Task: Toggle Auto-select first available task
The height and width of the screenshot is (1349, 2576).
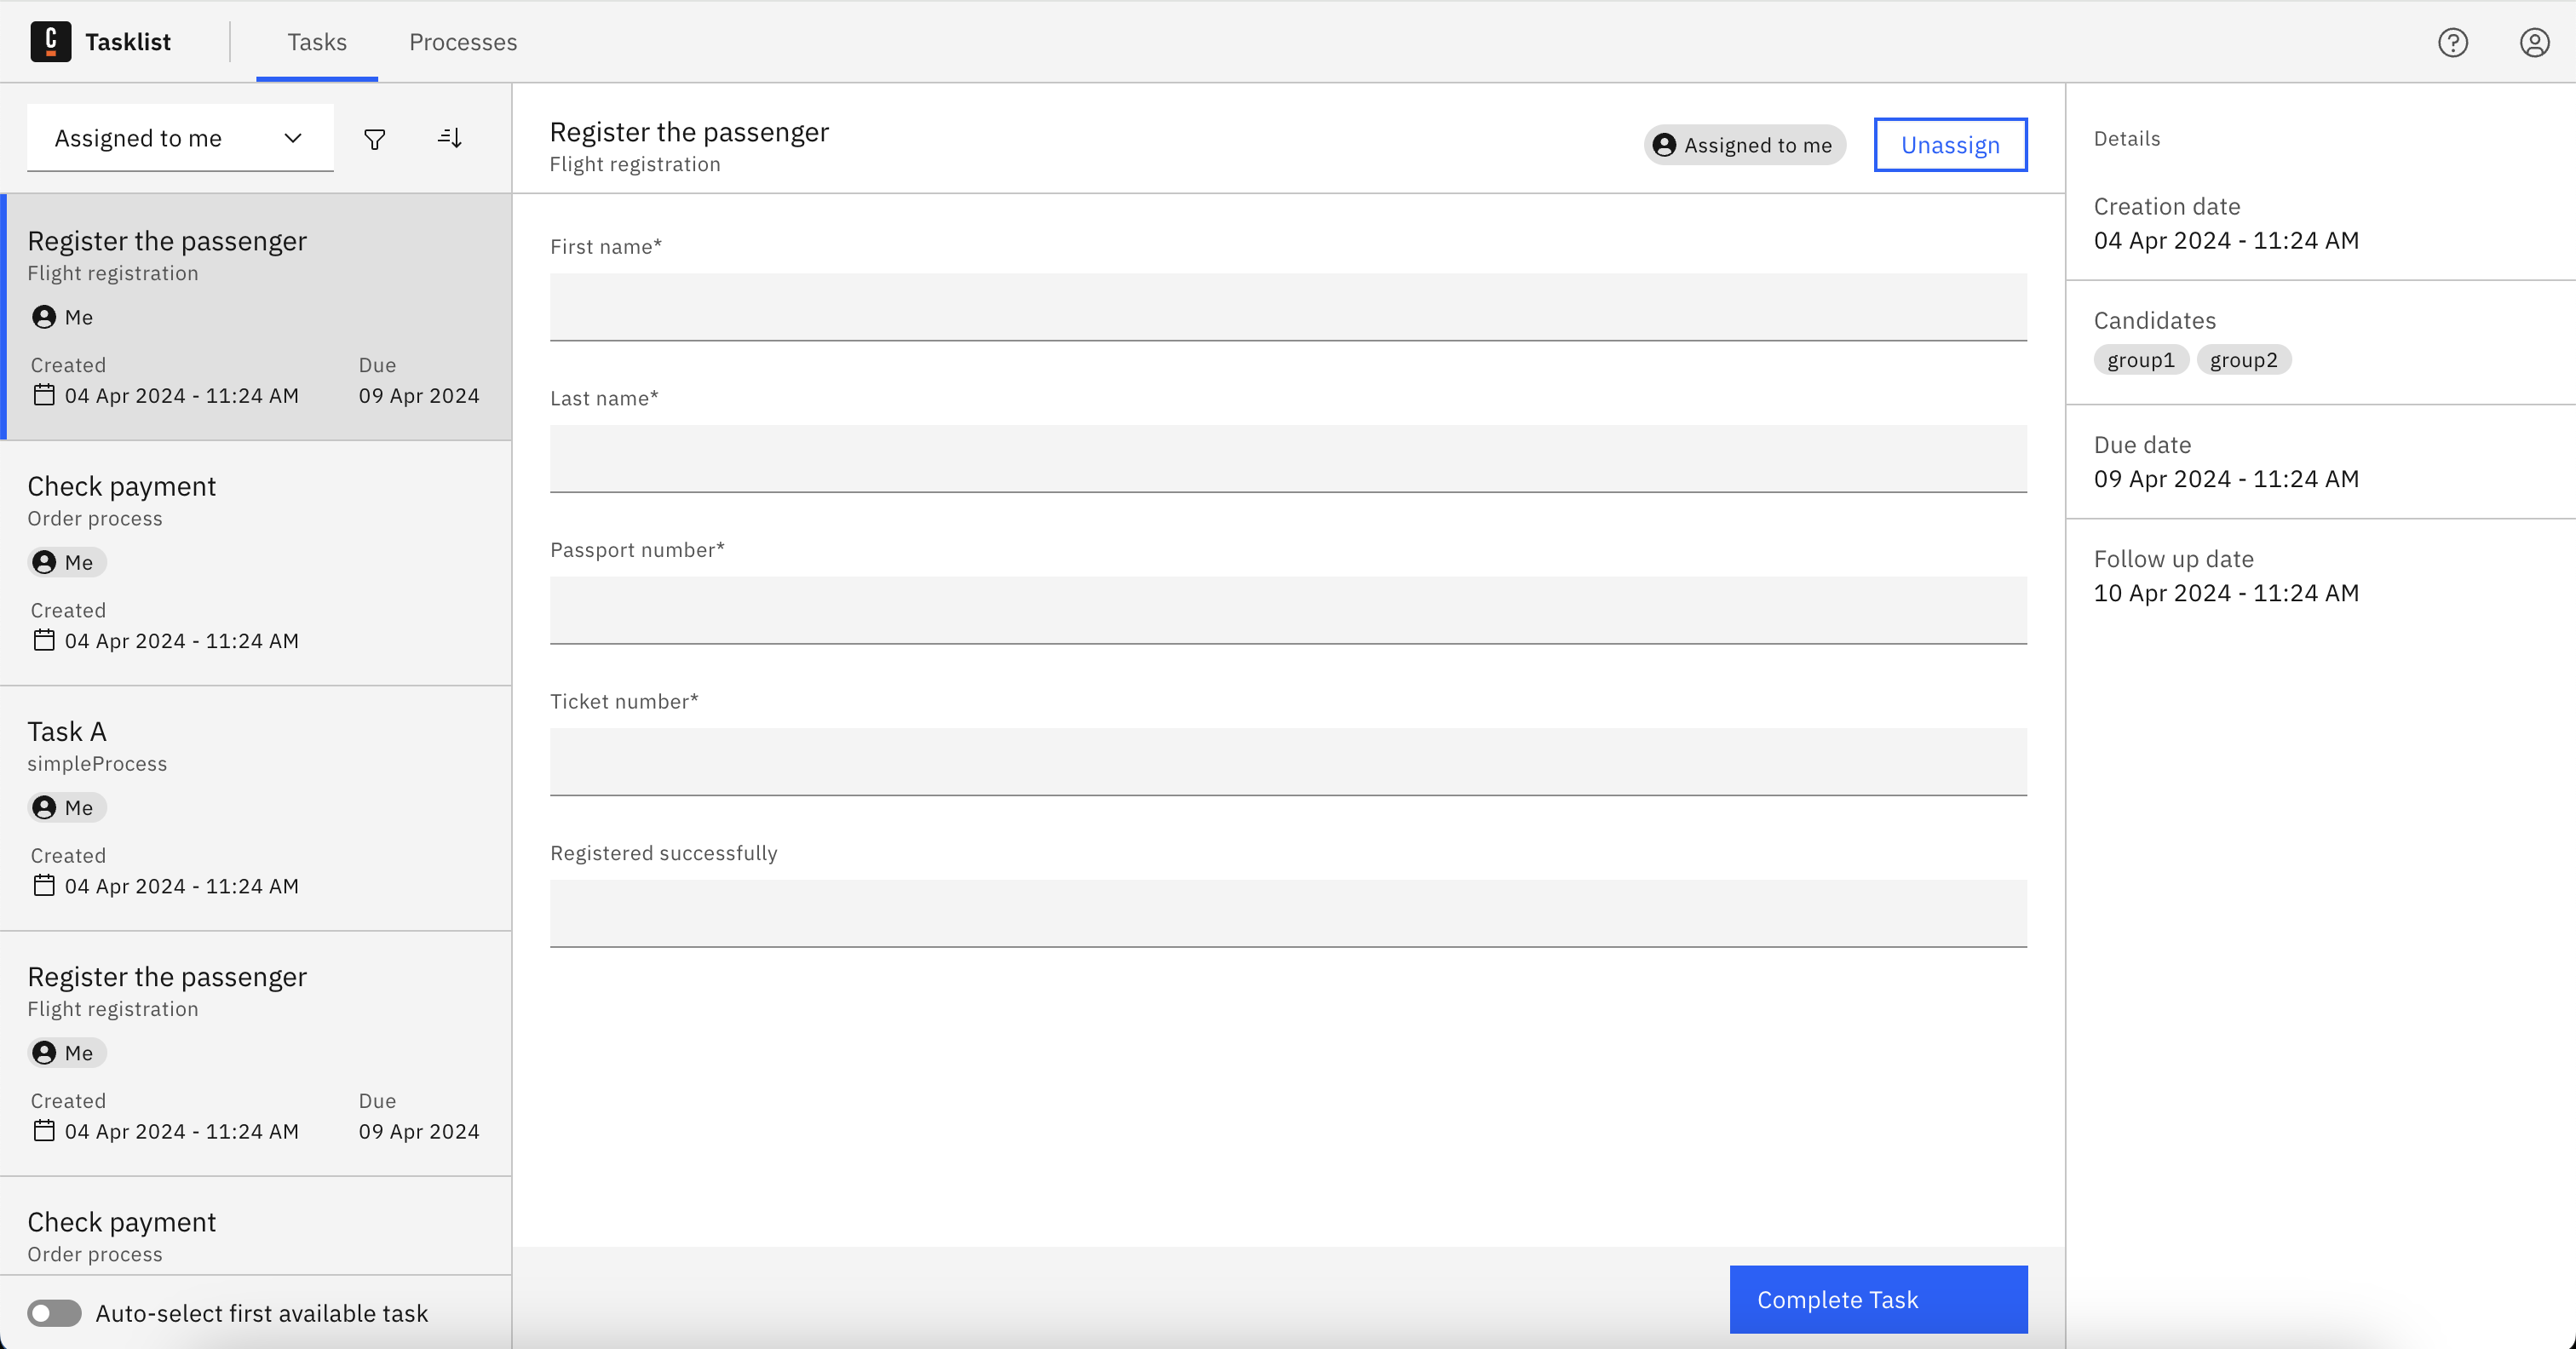Action: point(54,1313)
